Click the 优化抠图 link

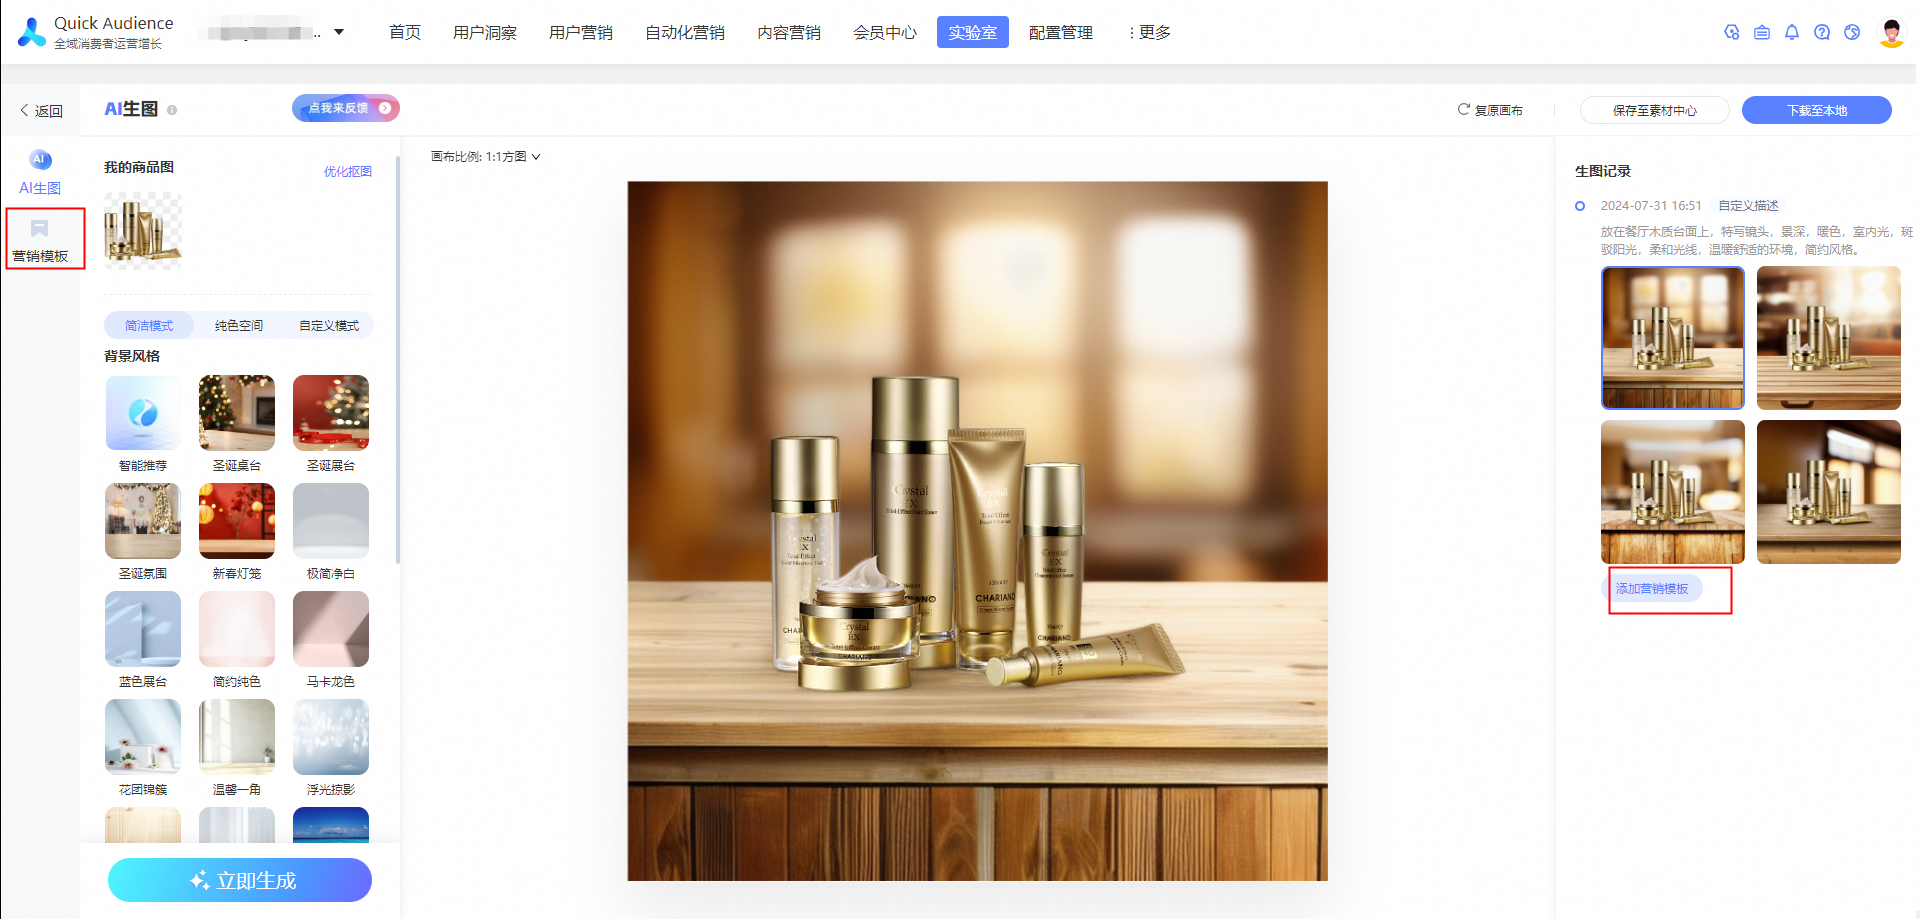pyautogui.click(x=348, y=172)
